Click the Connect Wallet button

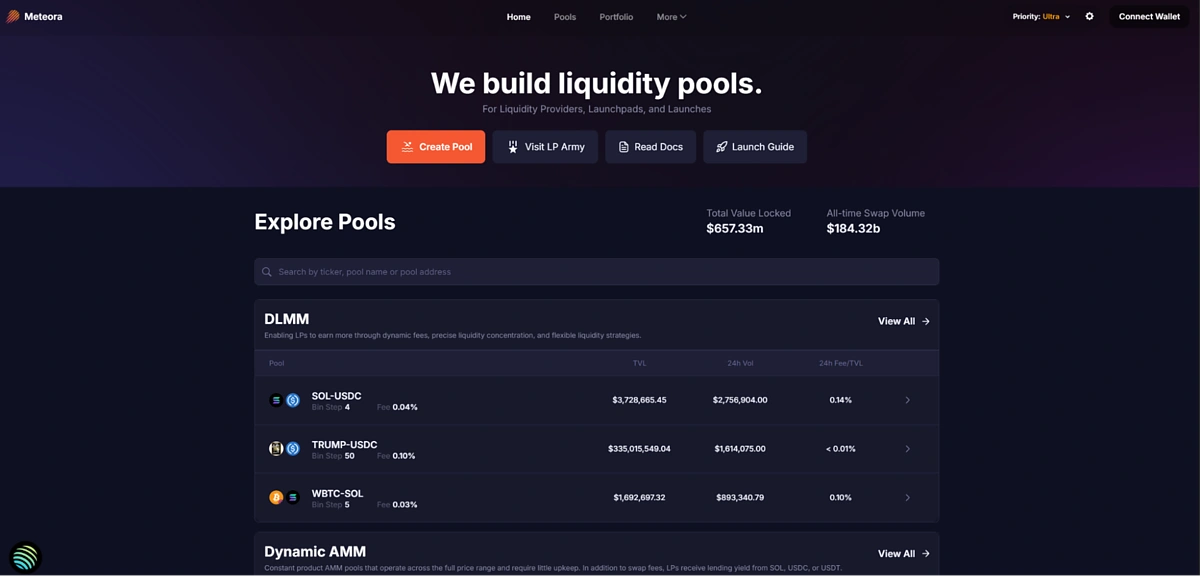1149,17
